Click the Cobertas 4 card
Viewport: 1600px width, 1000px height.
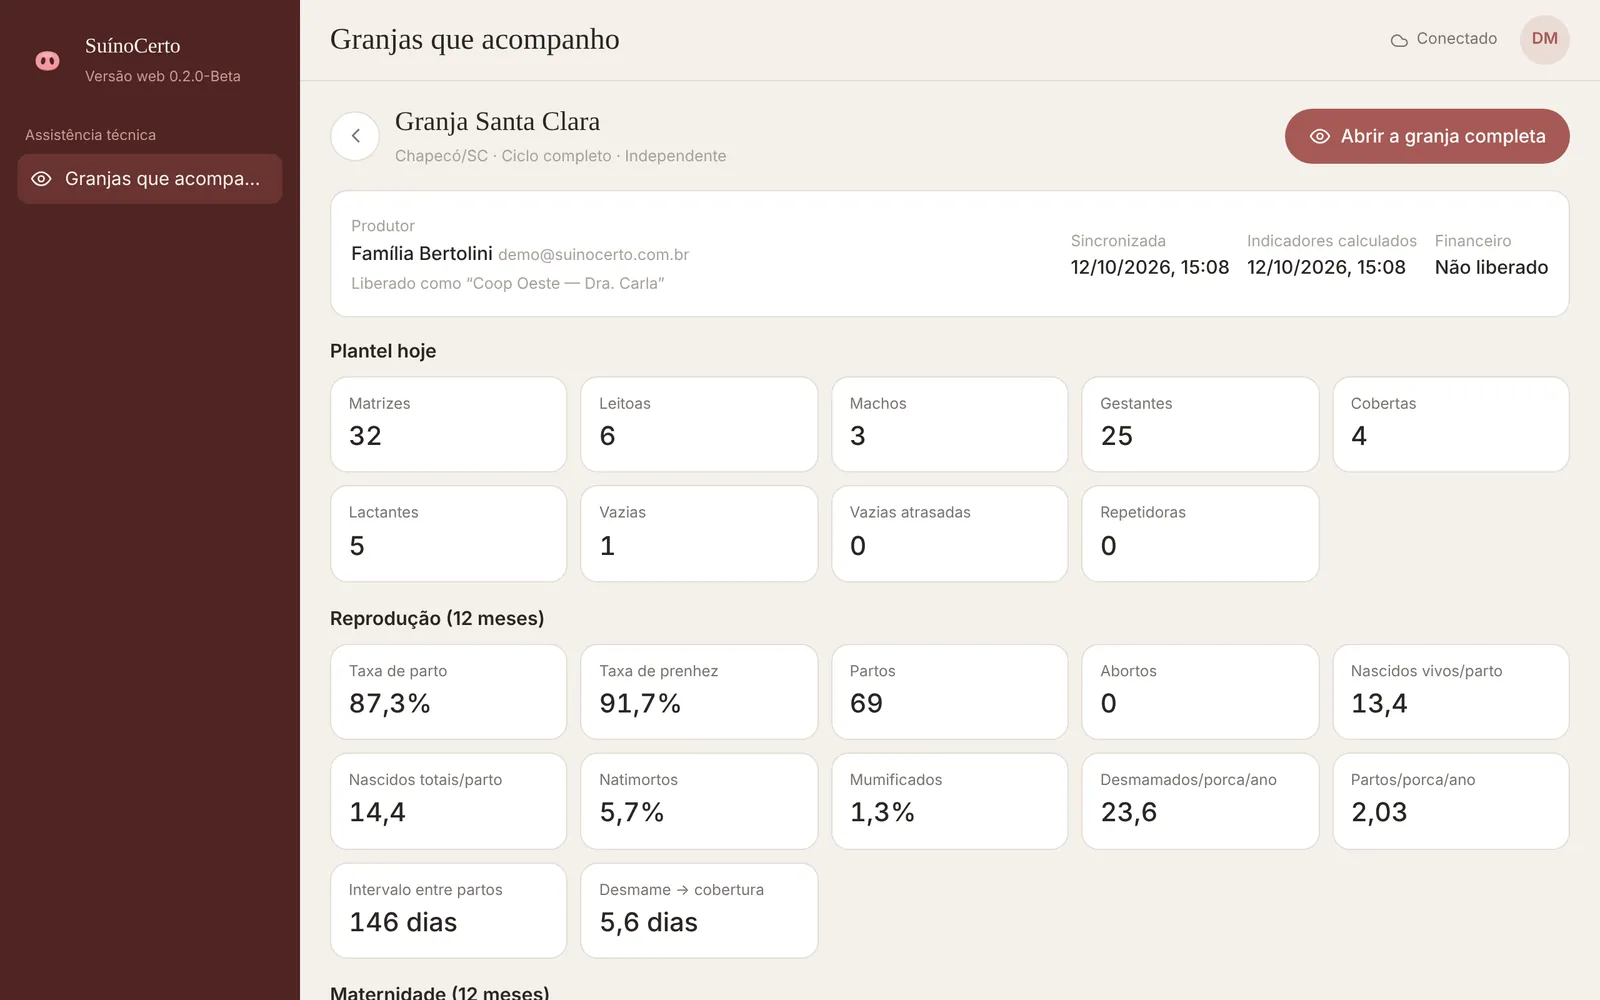click(x=1450, y=424)
